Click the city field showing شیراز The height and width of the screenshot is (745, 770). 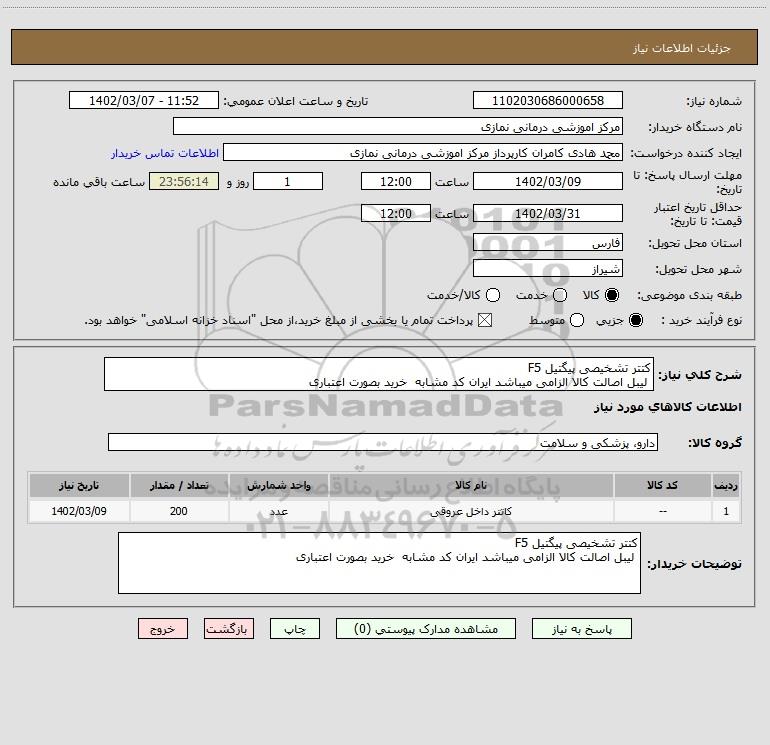click(x=548, y=268)
